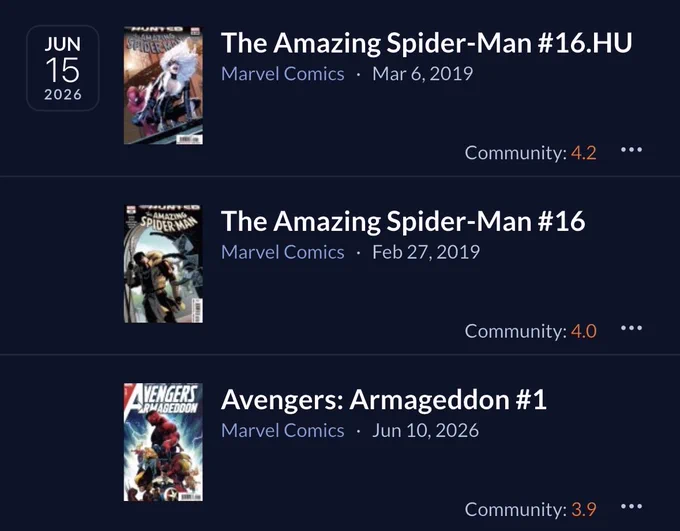680x531 pixels.
Task: Click the Jun 15 2026 date badge
Action: click(63, 68)
